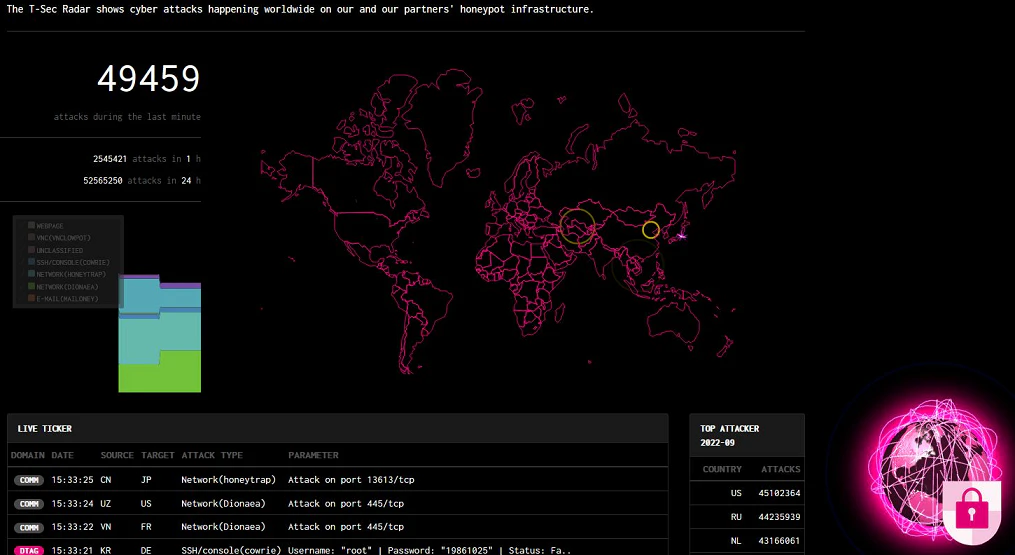Click the 44235939 attacks value
Screen dimensions: 1015x555
tap(779, 517)
